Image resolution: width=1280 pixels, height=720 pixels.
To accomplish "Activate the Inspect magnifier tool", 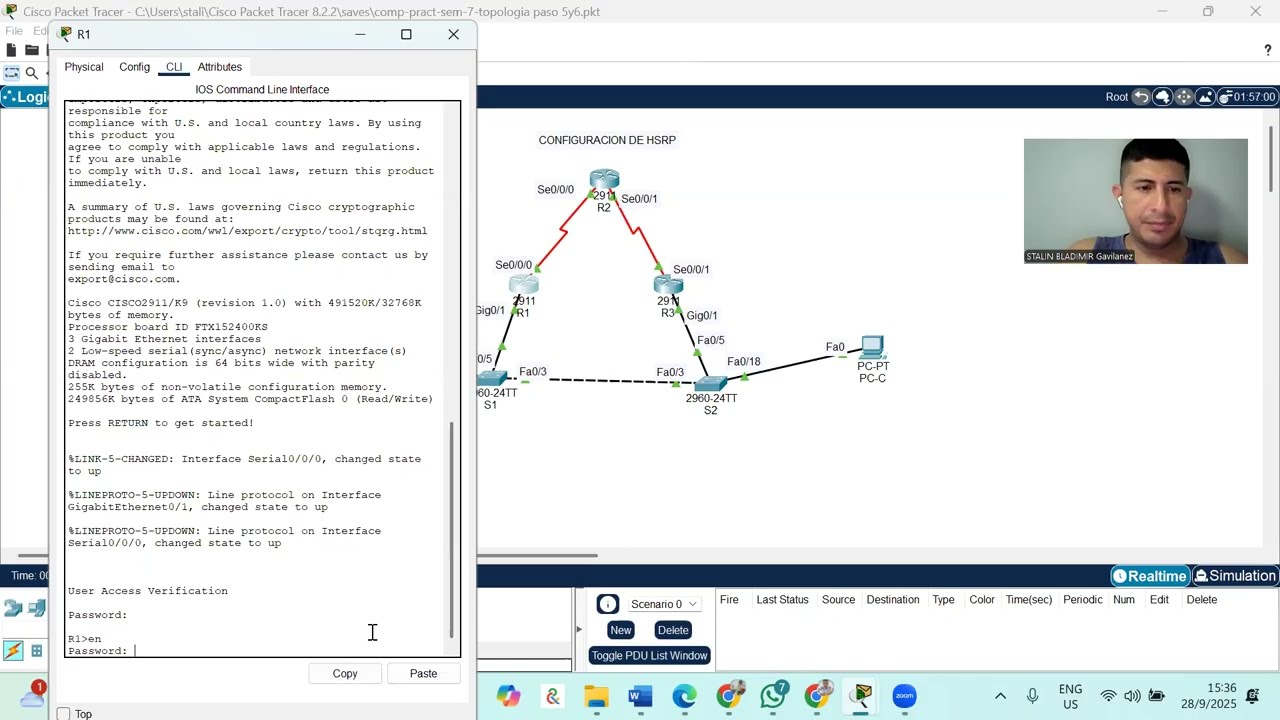I will (32, 73).
